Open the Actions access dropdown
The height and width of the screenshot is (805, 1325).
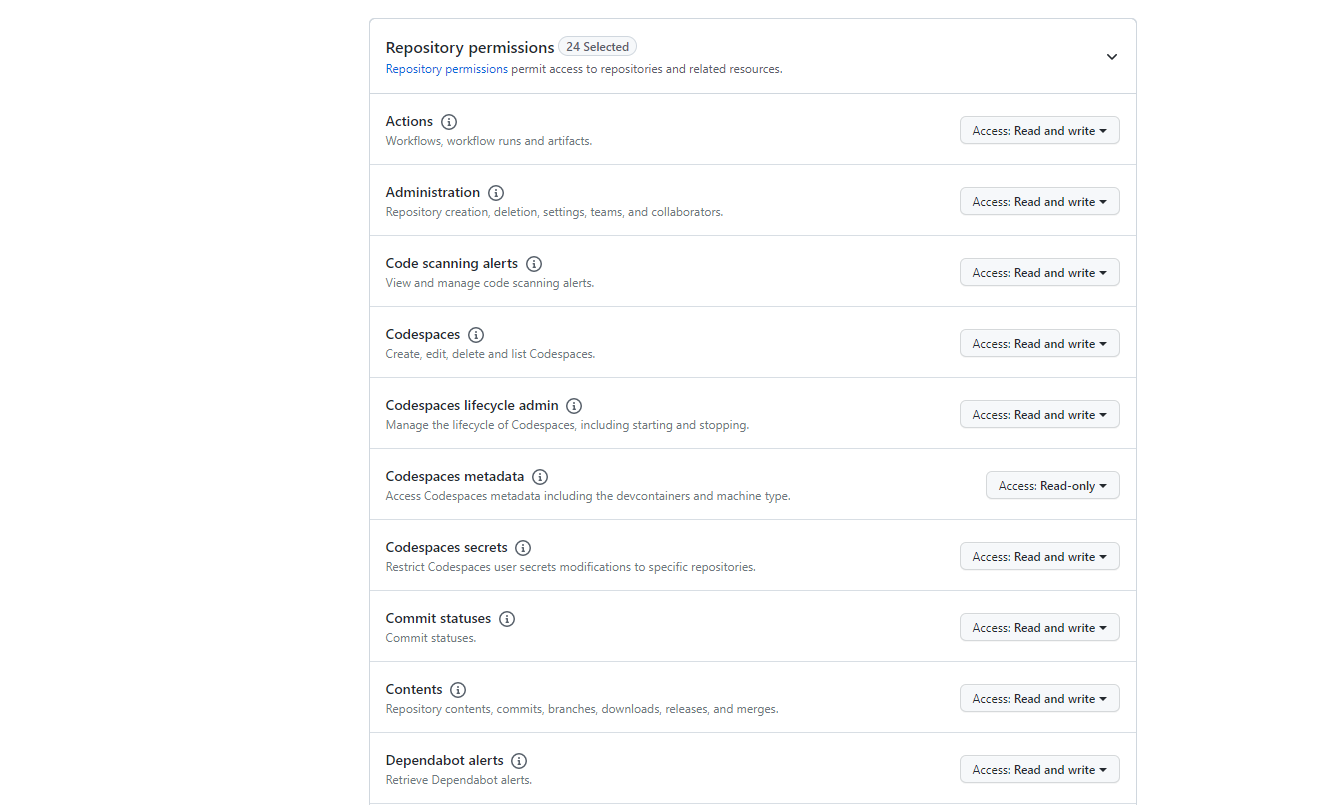(x=1040, y=130)
